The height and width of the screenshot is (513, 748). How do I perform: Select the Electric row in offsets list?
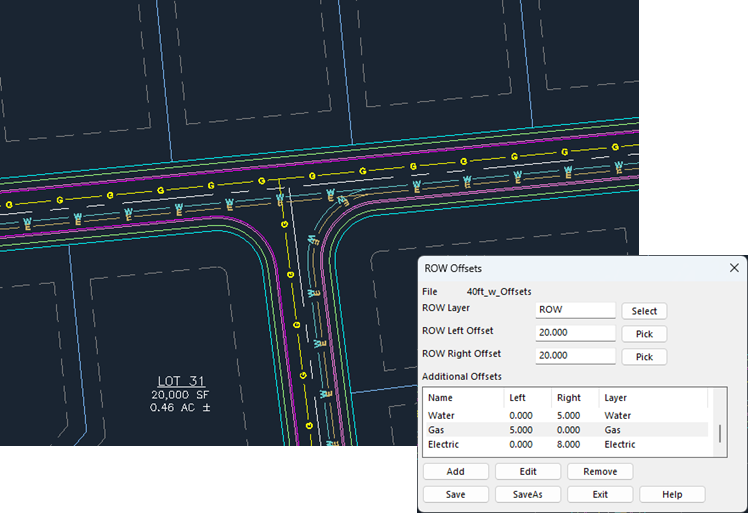pyautogui.click(x=567, y=444)
